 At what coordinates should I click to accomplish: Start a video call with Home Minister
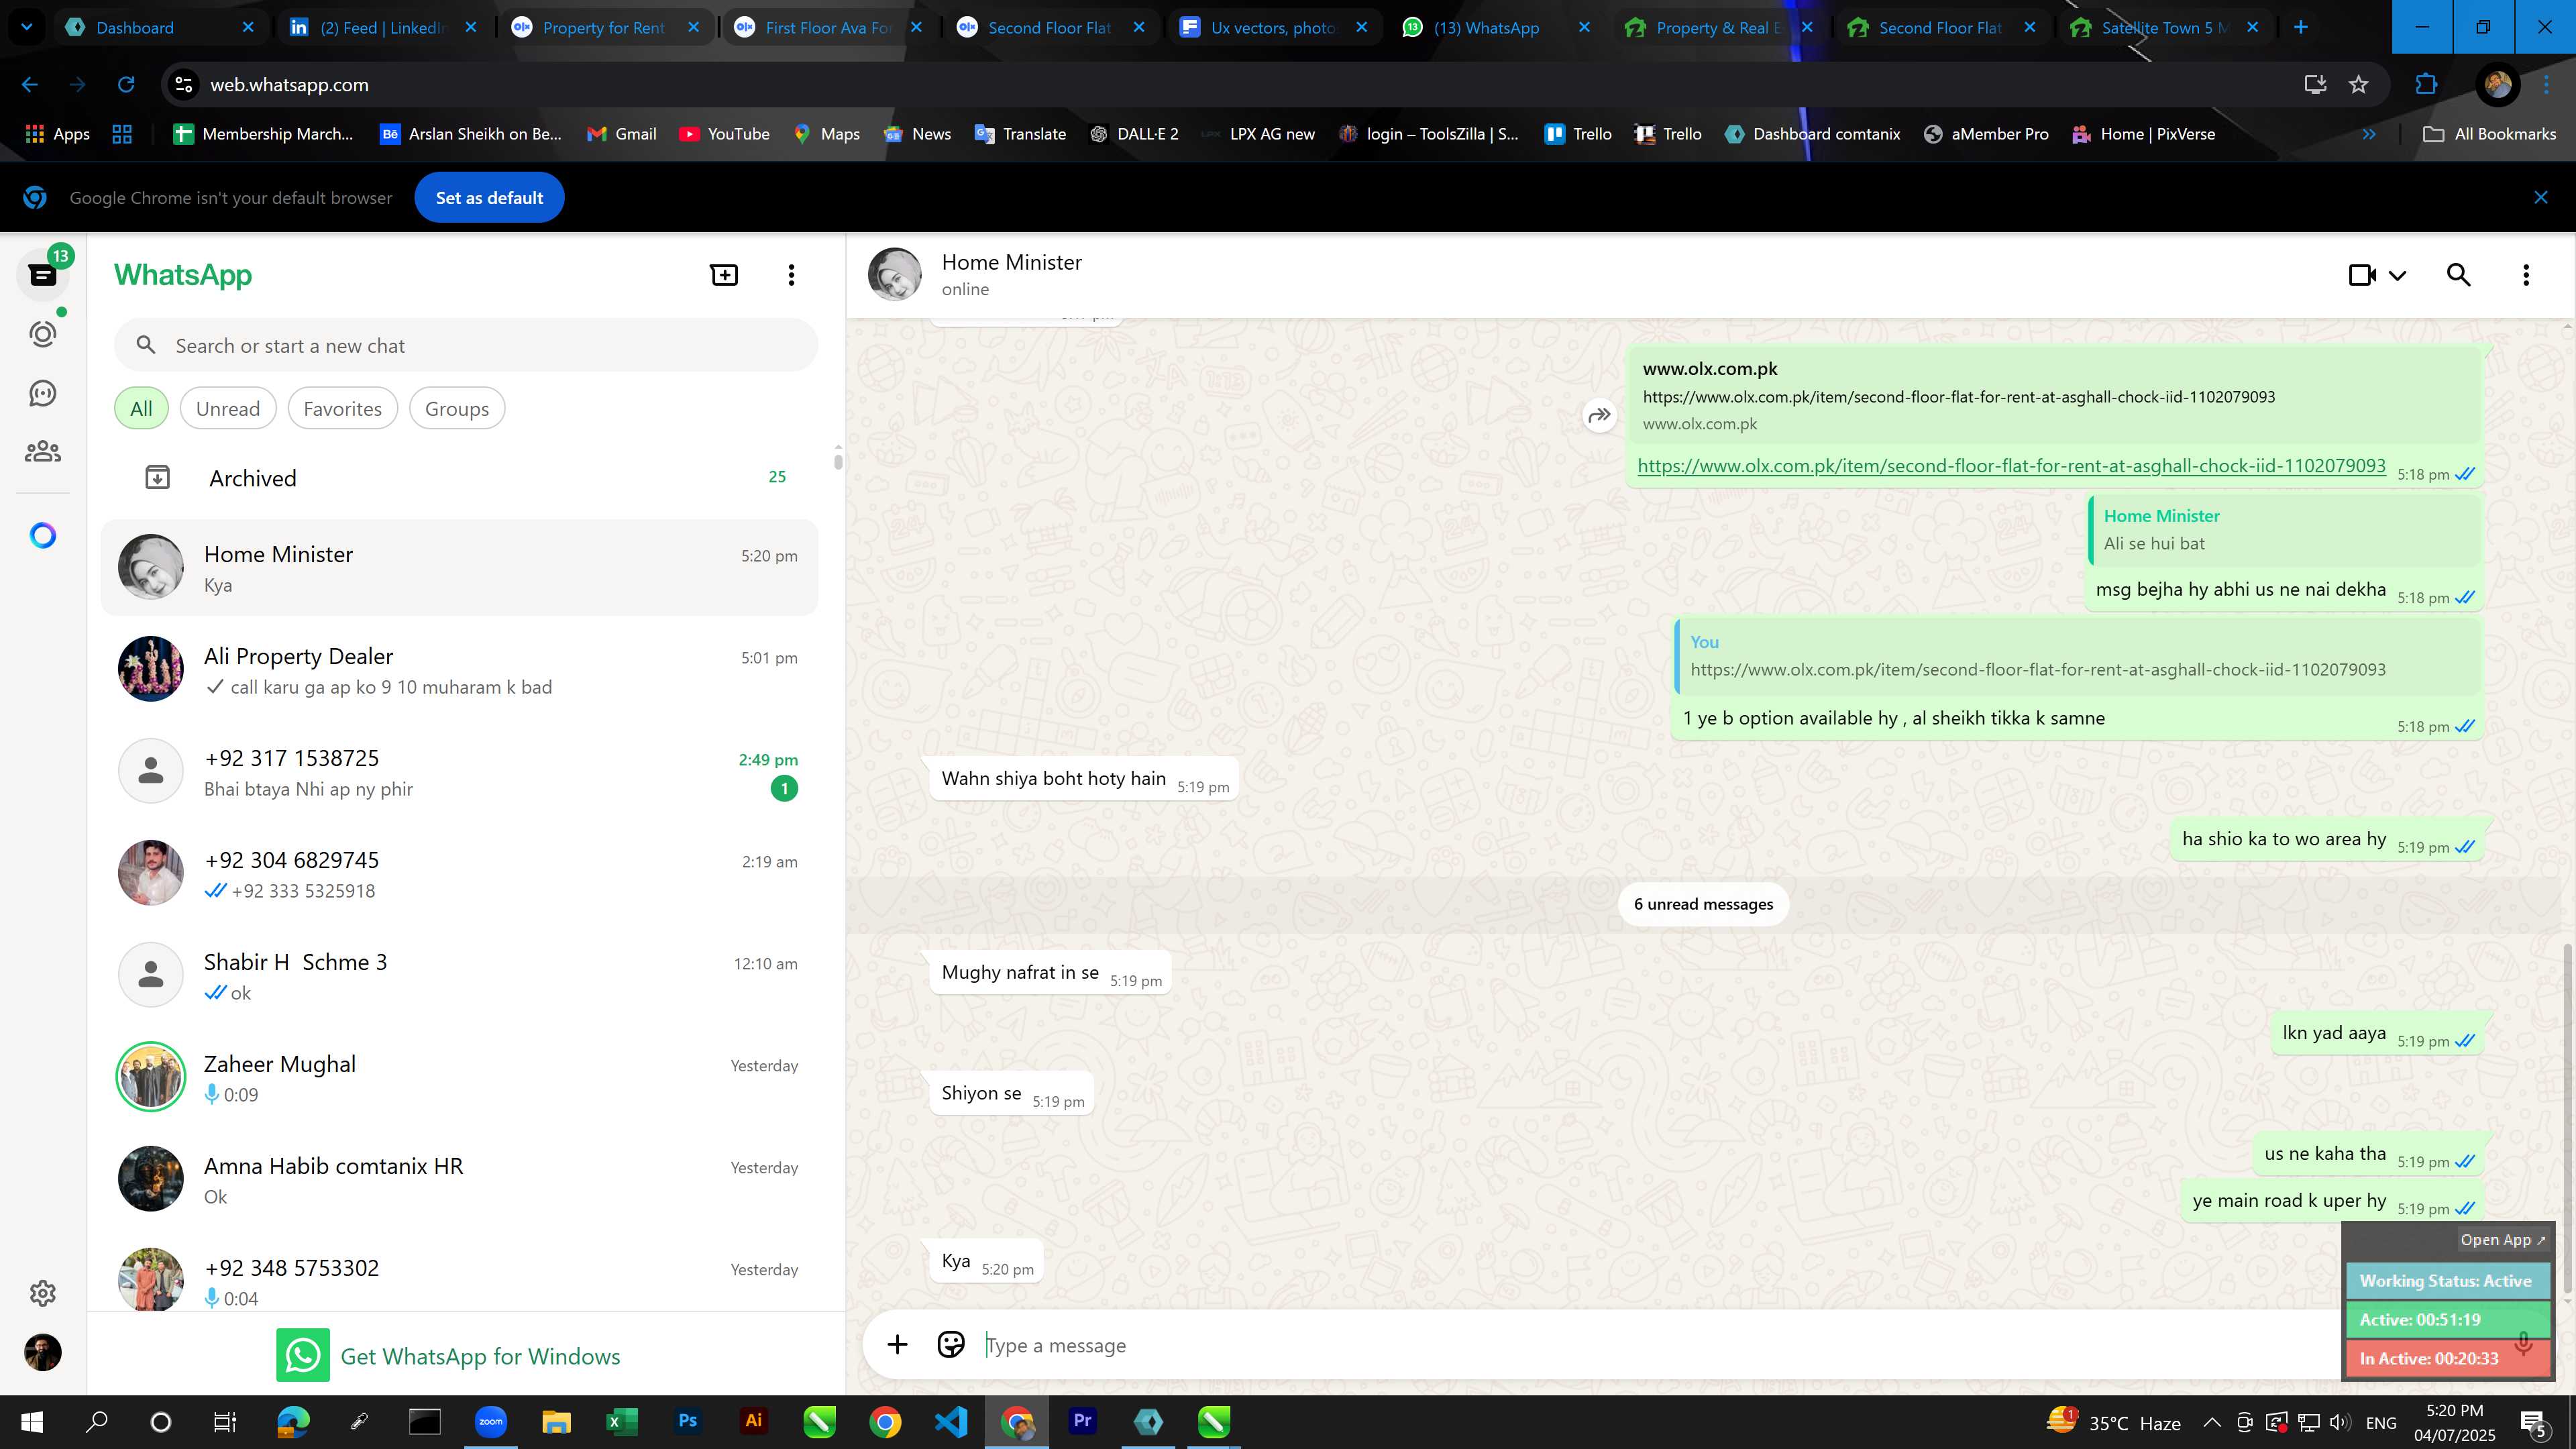[x=2362, y=275]
